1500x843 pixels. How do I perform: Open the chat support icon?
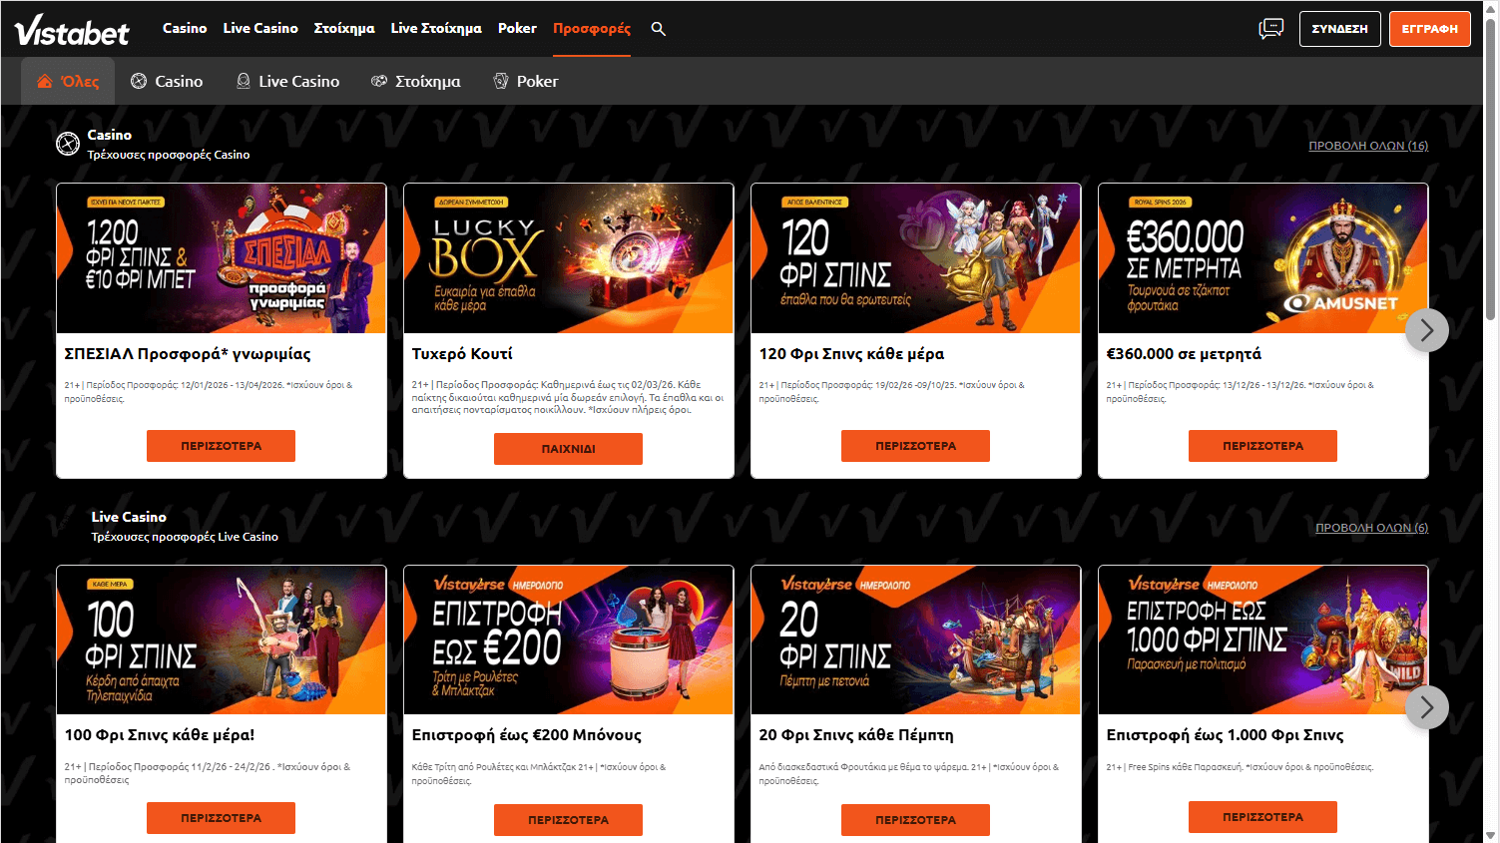point(1271,28)
